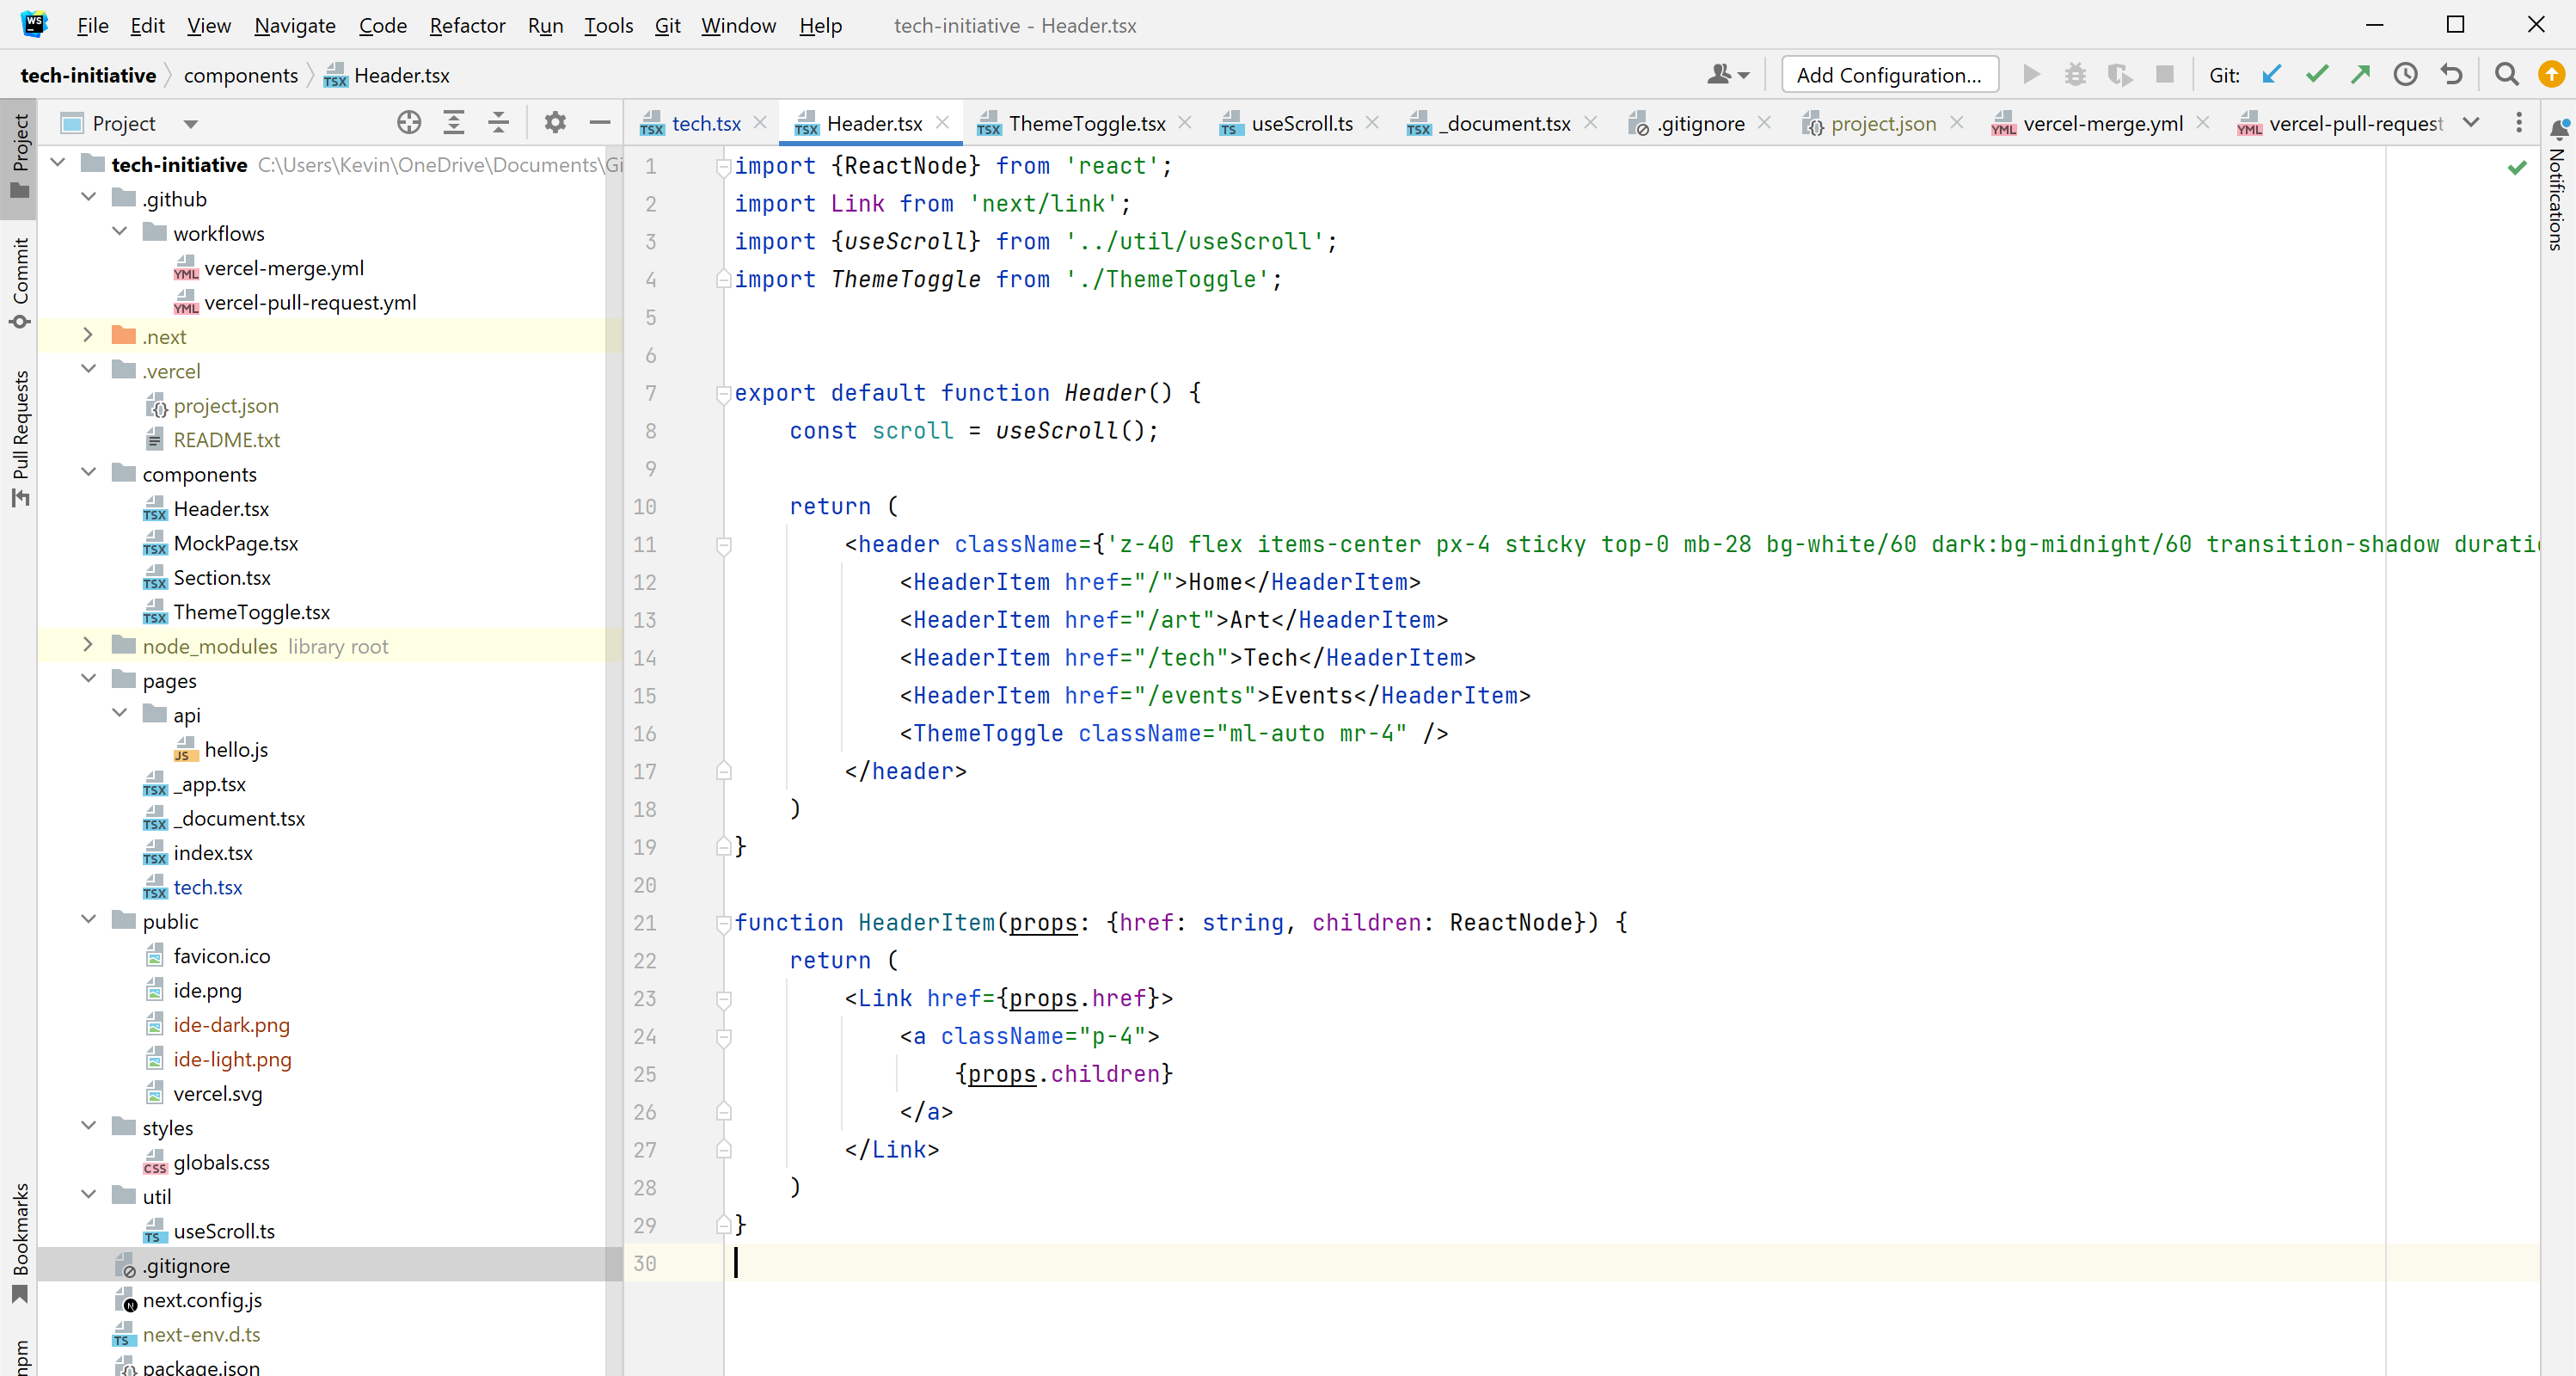
Task: Click Select Opened File crosshair icon
Action: (x=408, y=123)
